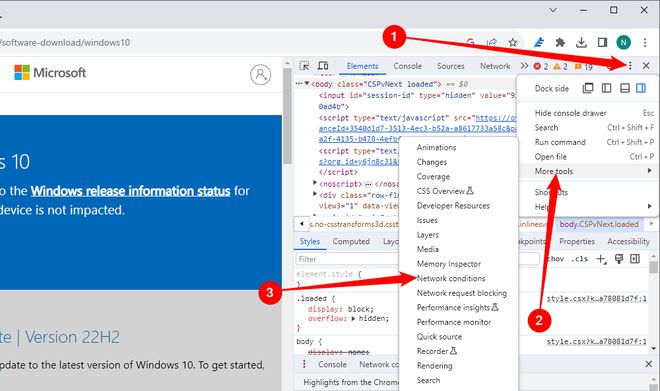The width and height of the screenshot is (660, 391).
Task: Switch to the Console tab
Action: [x=407, y=66]
